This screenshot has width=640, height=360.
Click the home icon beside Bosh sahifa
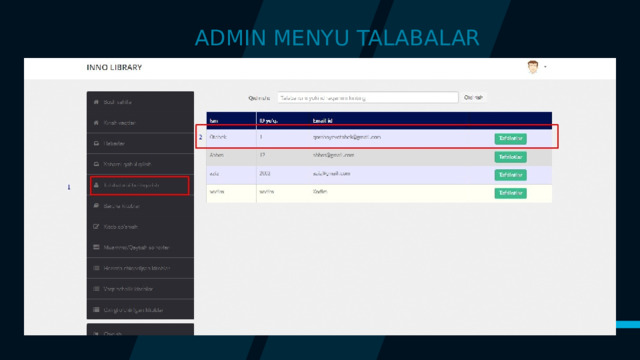pos(96,102)
